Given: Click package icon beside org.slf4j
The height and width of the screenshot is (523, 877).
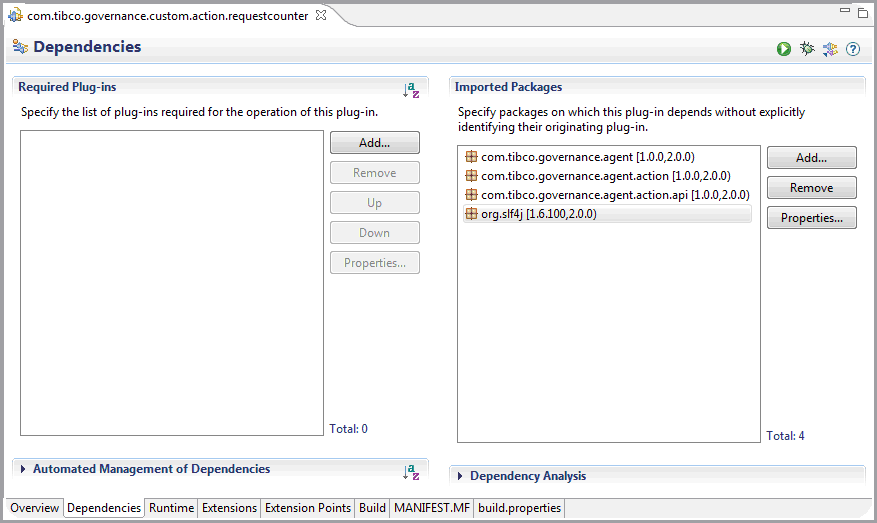Looking at the screenshot, I should pyautogui.click(x=471, y=214).
